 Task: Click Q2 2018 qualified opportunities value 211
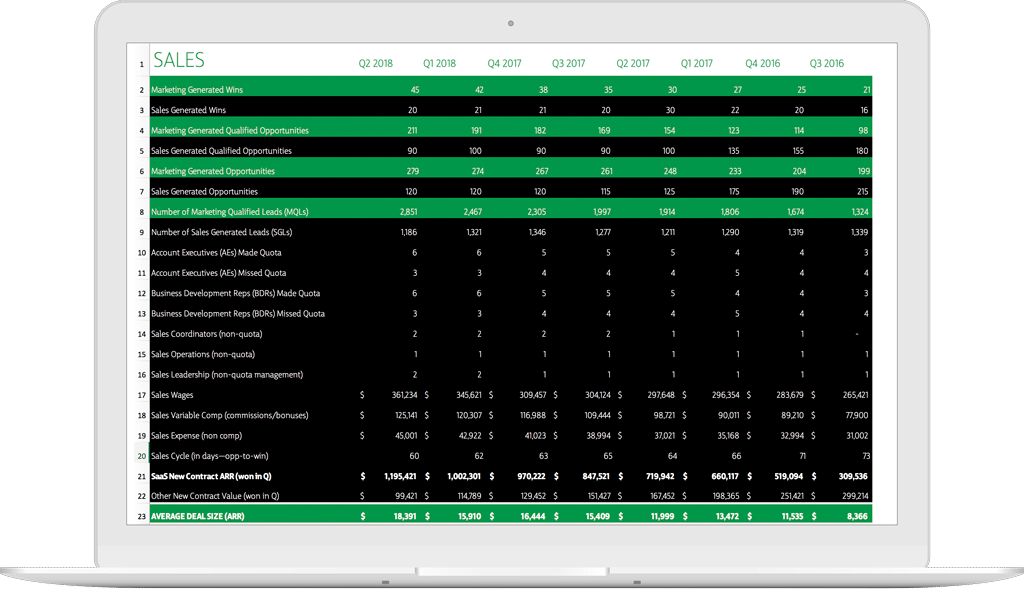412,130
